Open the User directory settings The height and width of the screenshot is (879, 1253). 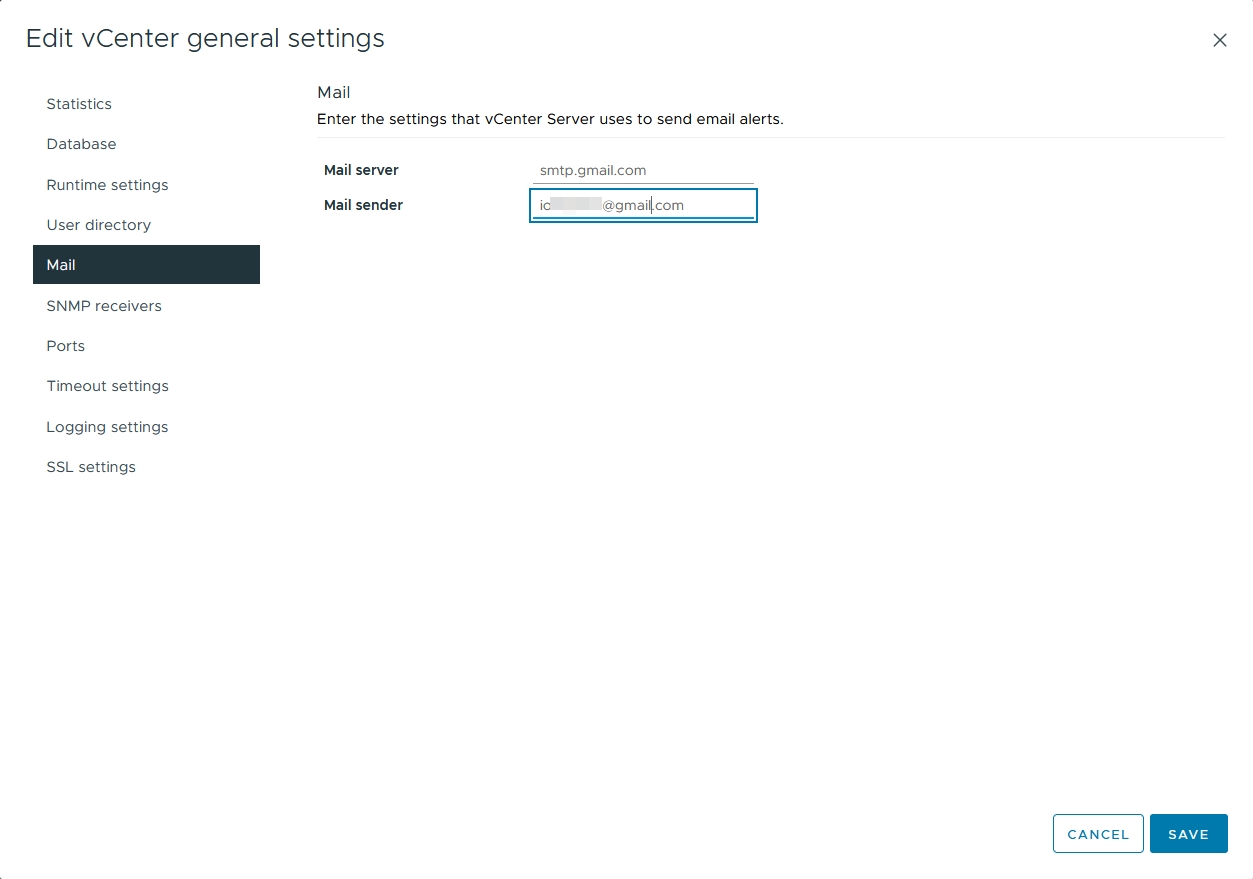(98, 225)
